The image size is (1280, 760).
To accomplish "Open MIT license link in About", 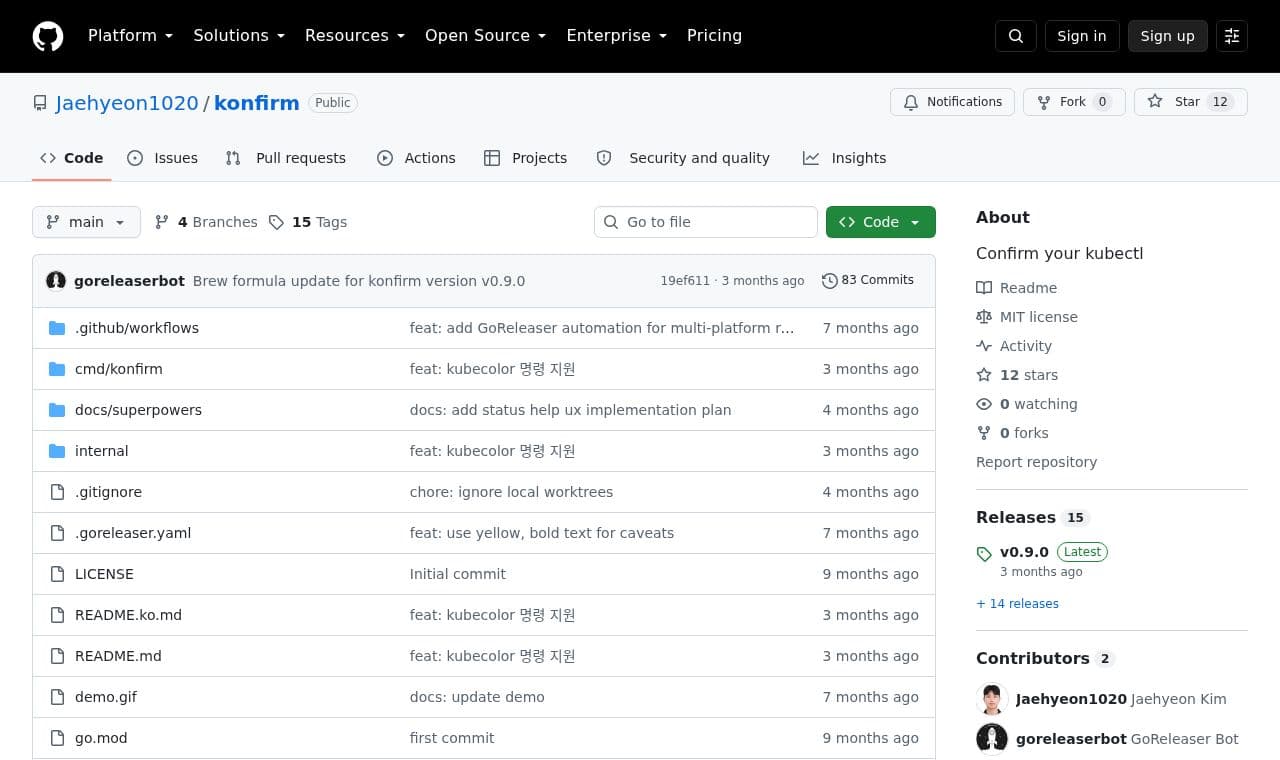I will (1027, 317).
